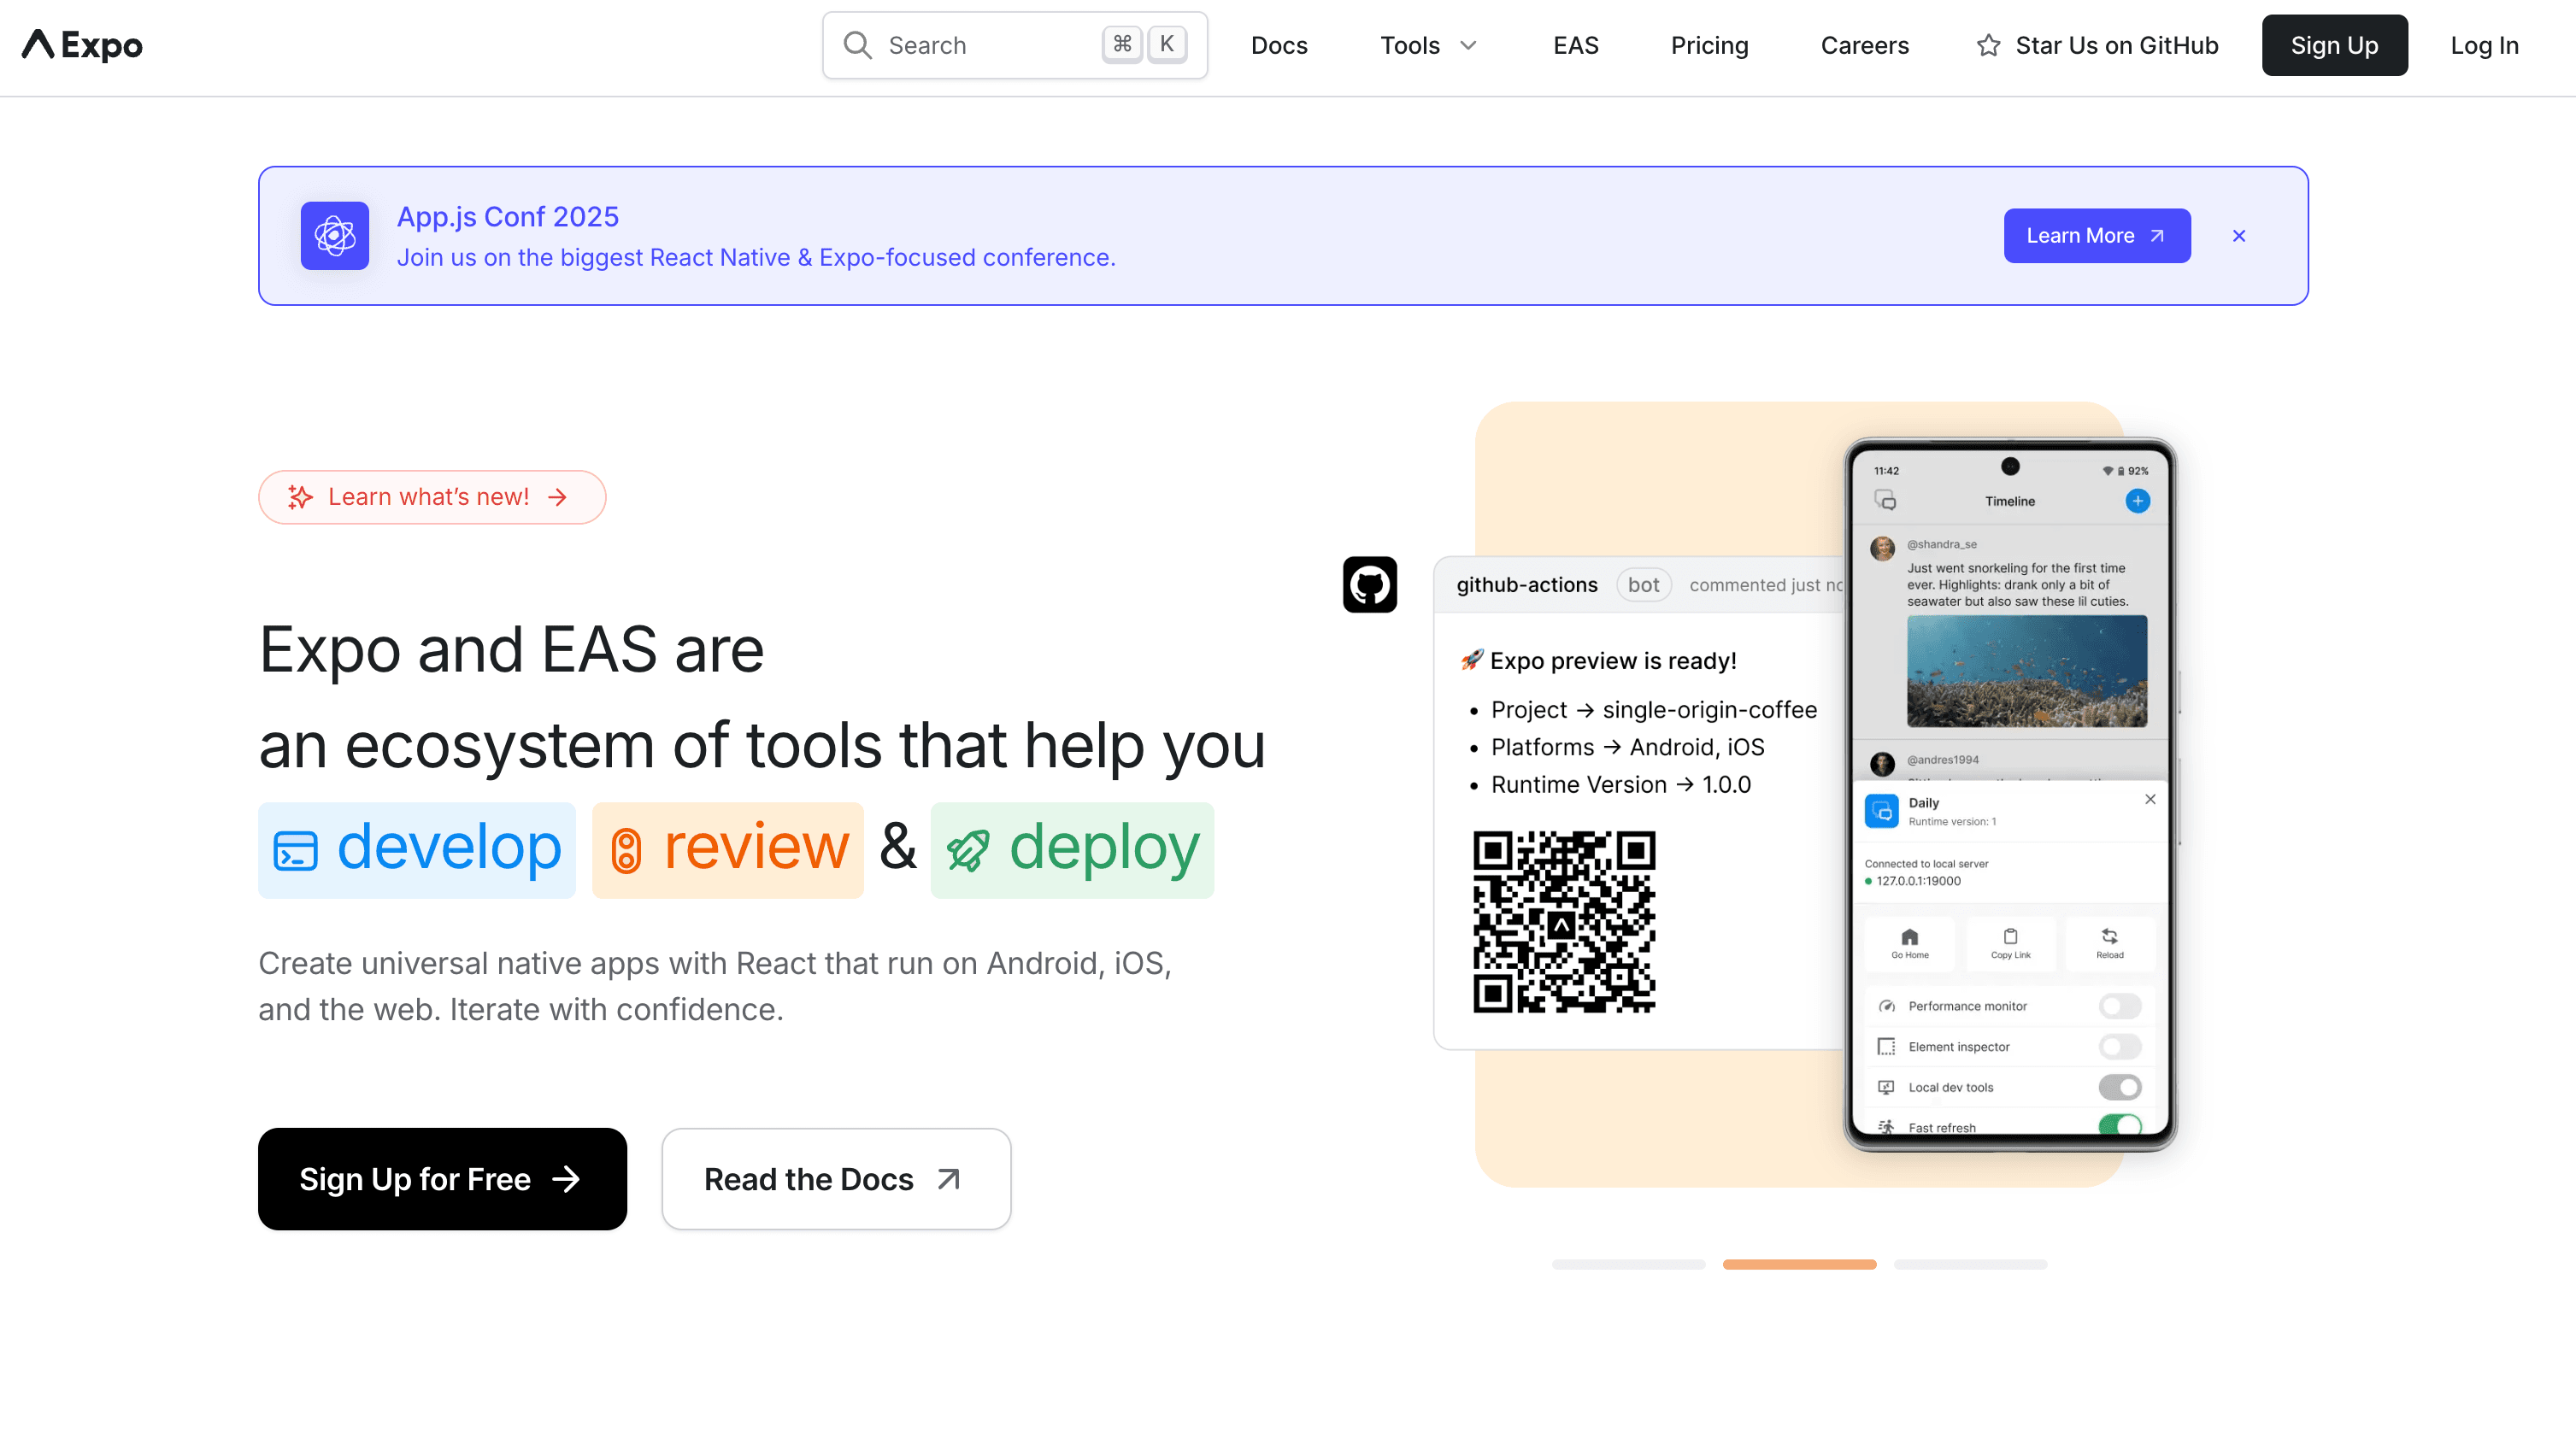Screen dimensions: 2576x1432
Task: Open the Careers nav link
Action: 1864,45
